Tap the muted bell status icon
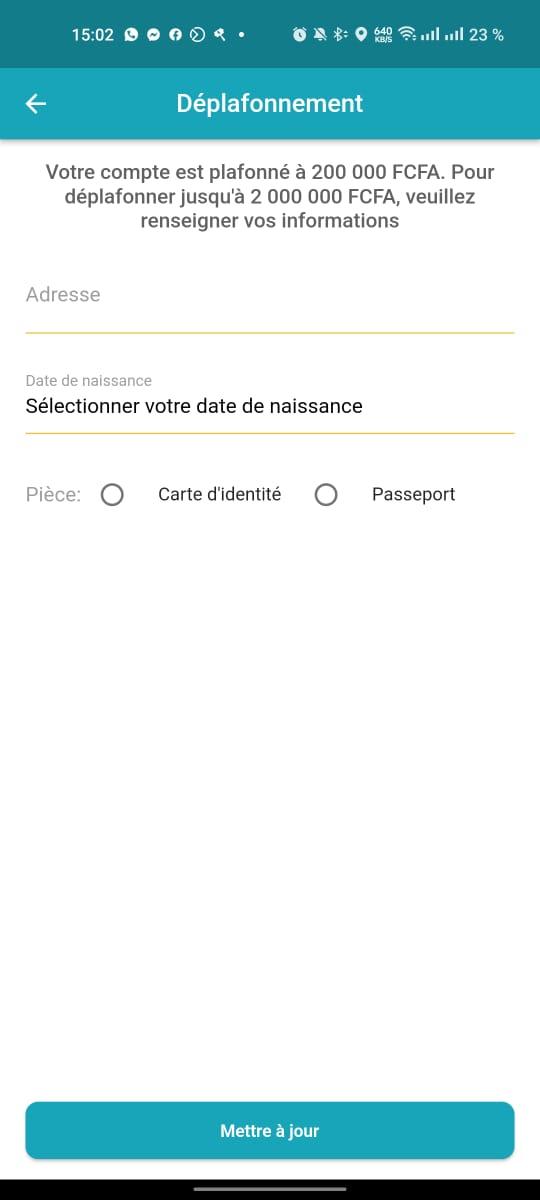The image size is (540, 1200). (x=320, y=35)
